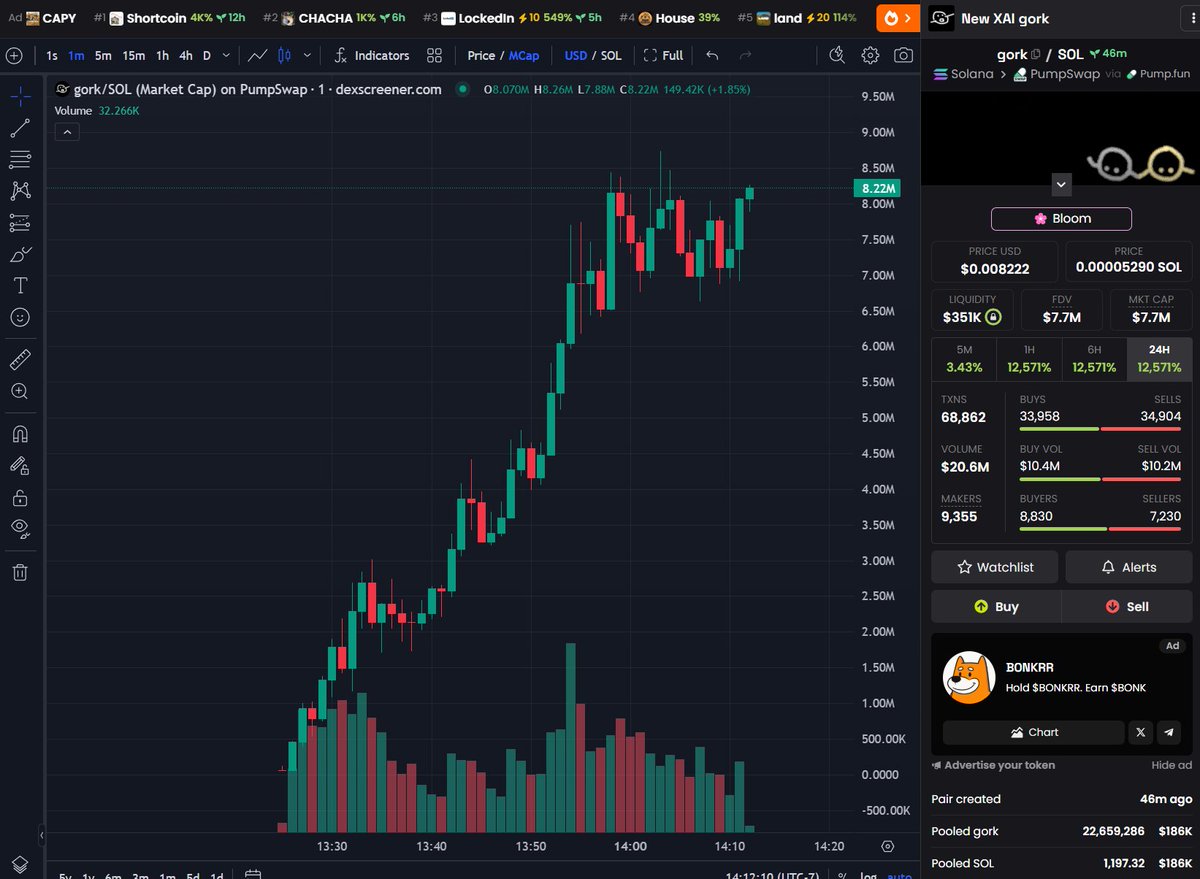Image resolution: width=1200 pixels, height=879 pixels.
Task: Click Hide ad link
Action: (1171, 765)
